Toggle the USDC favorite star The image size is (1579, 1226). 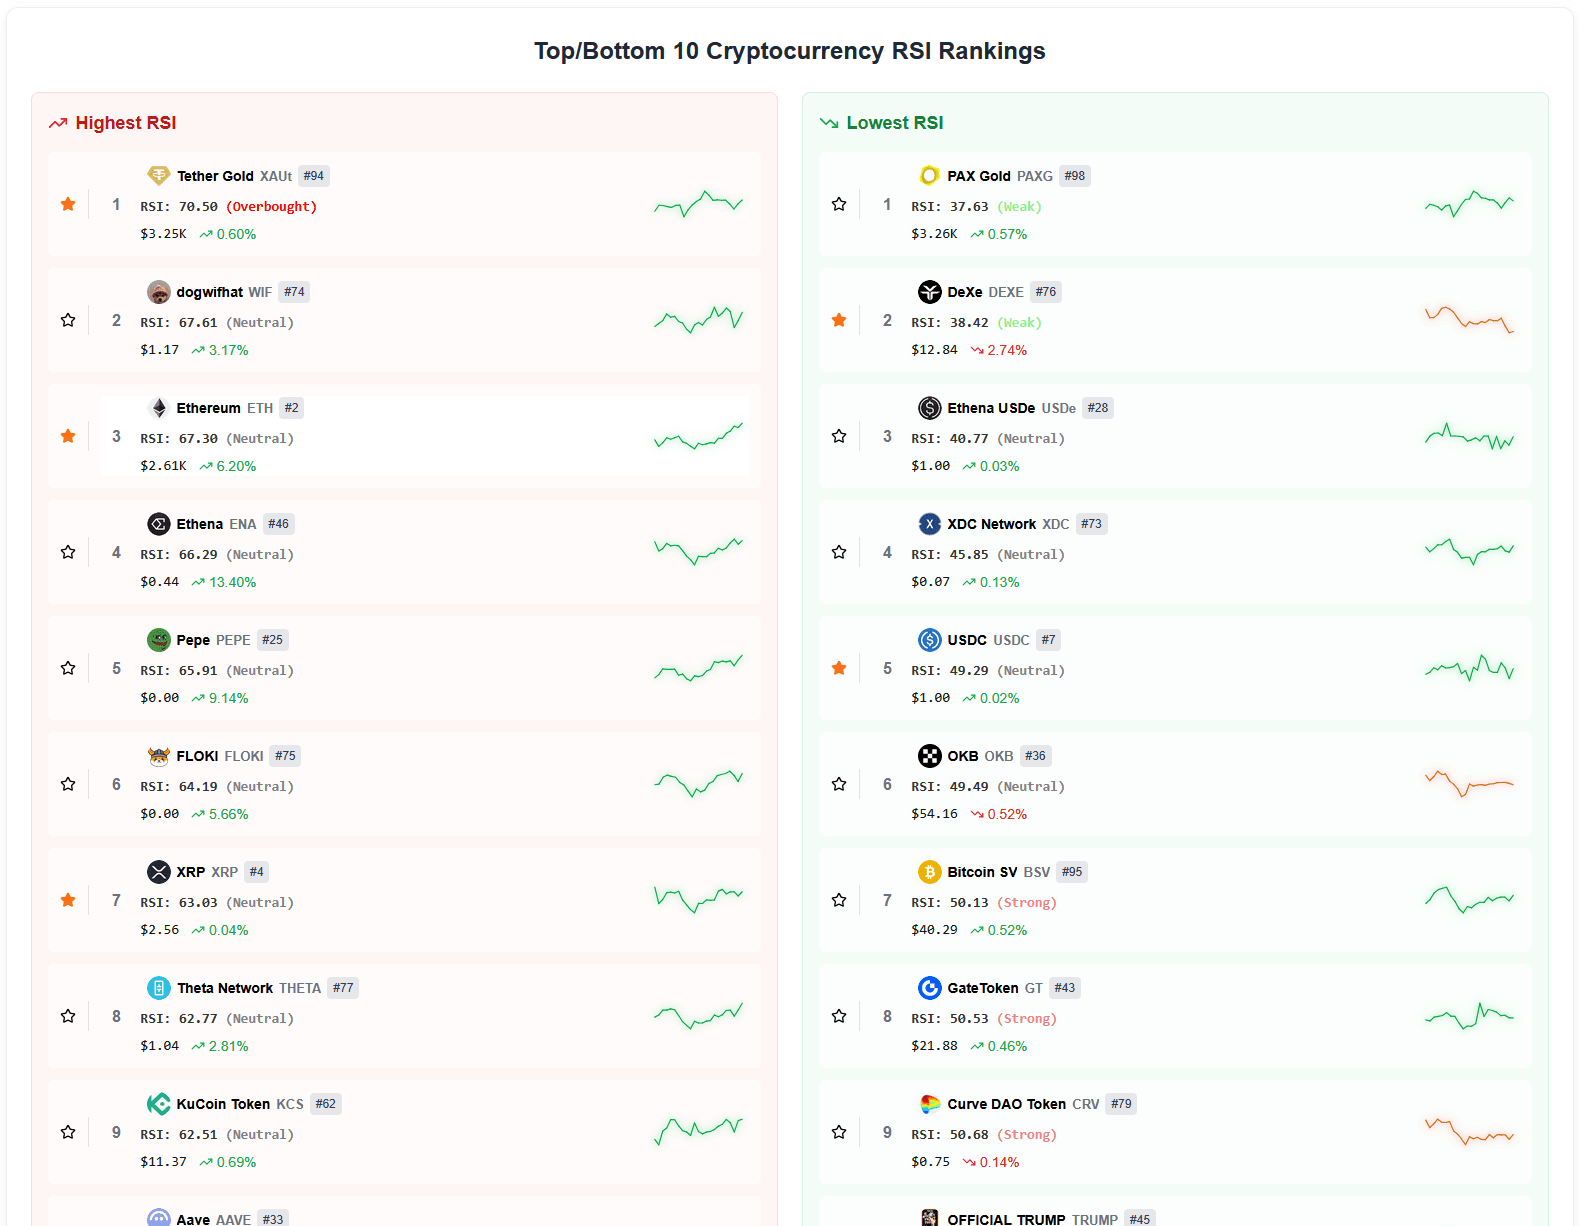coord(839,668)
